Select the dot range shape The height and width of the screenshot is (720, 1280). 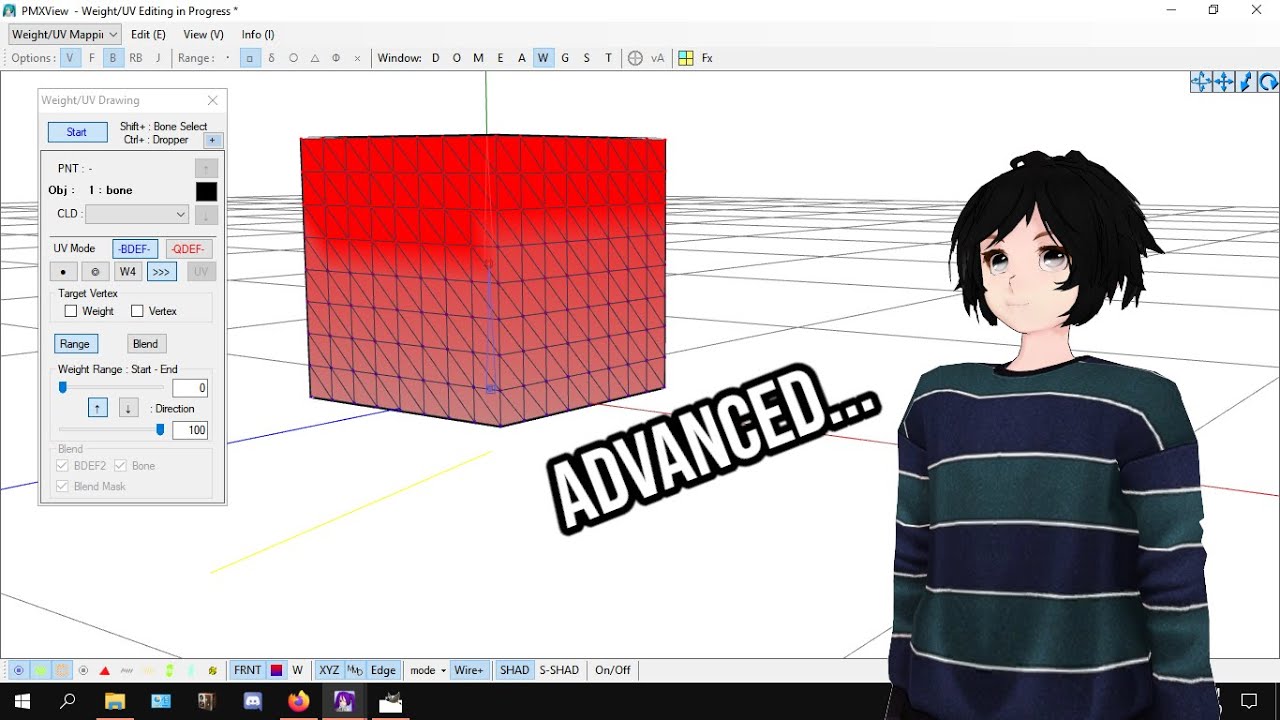(228, 58)
